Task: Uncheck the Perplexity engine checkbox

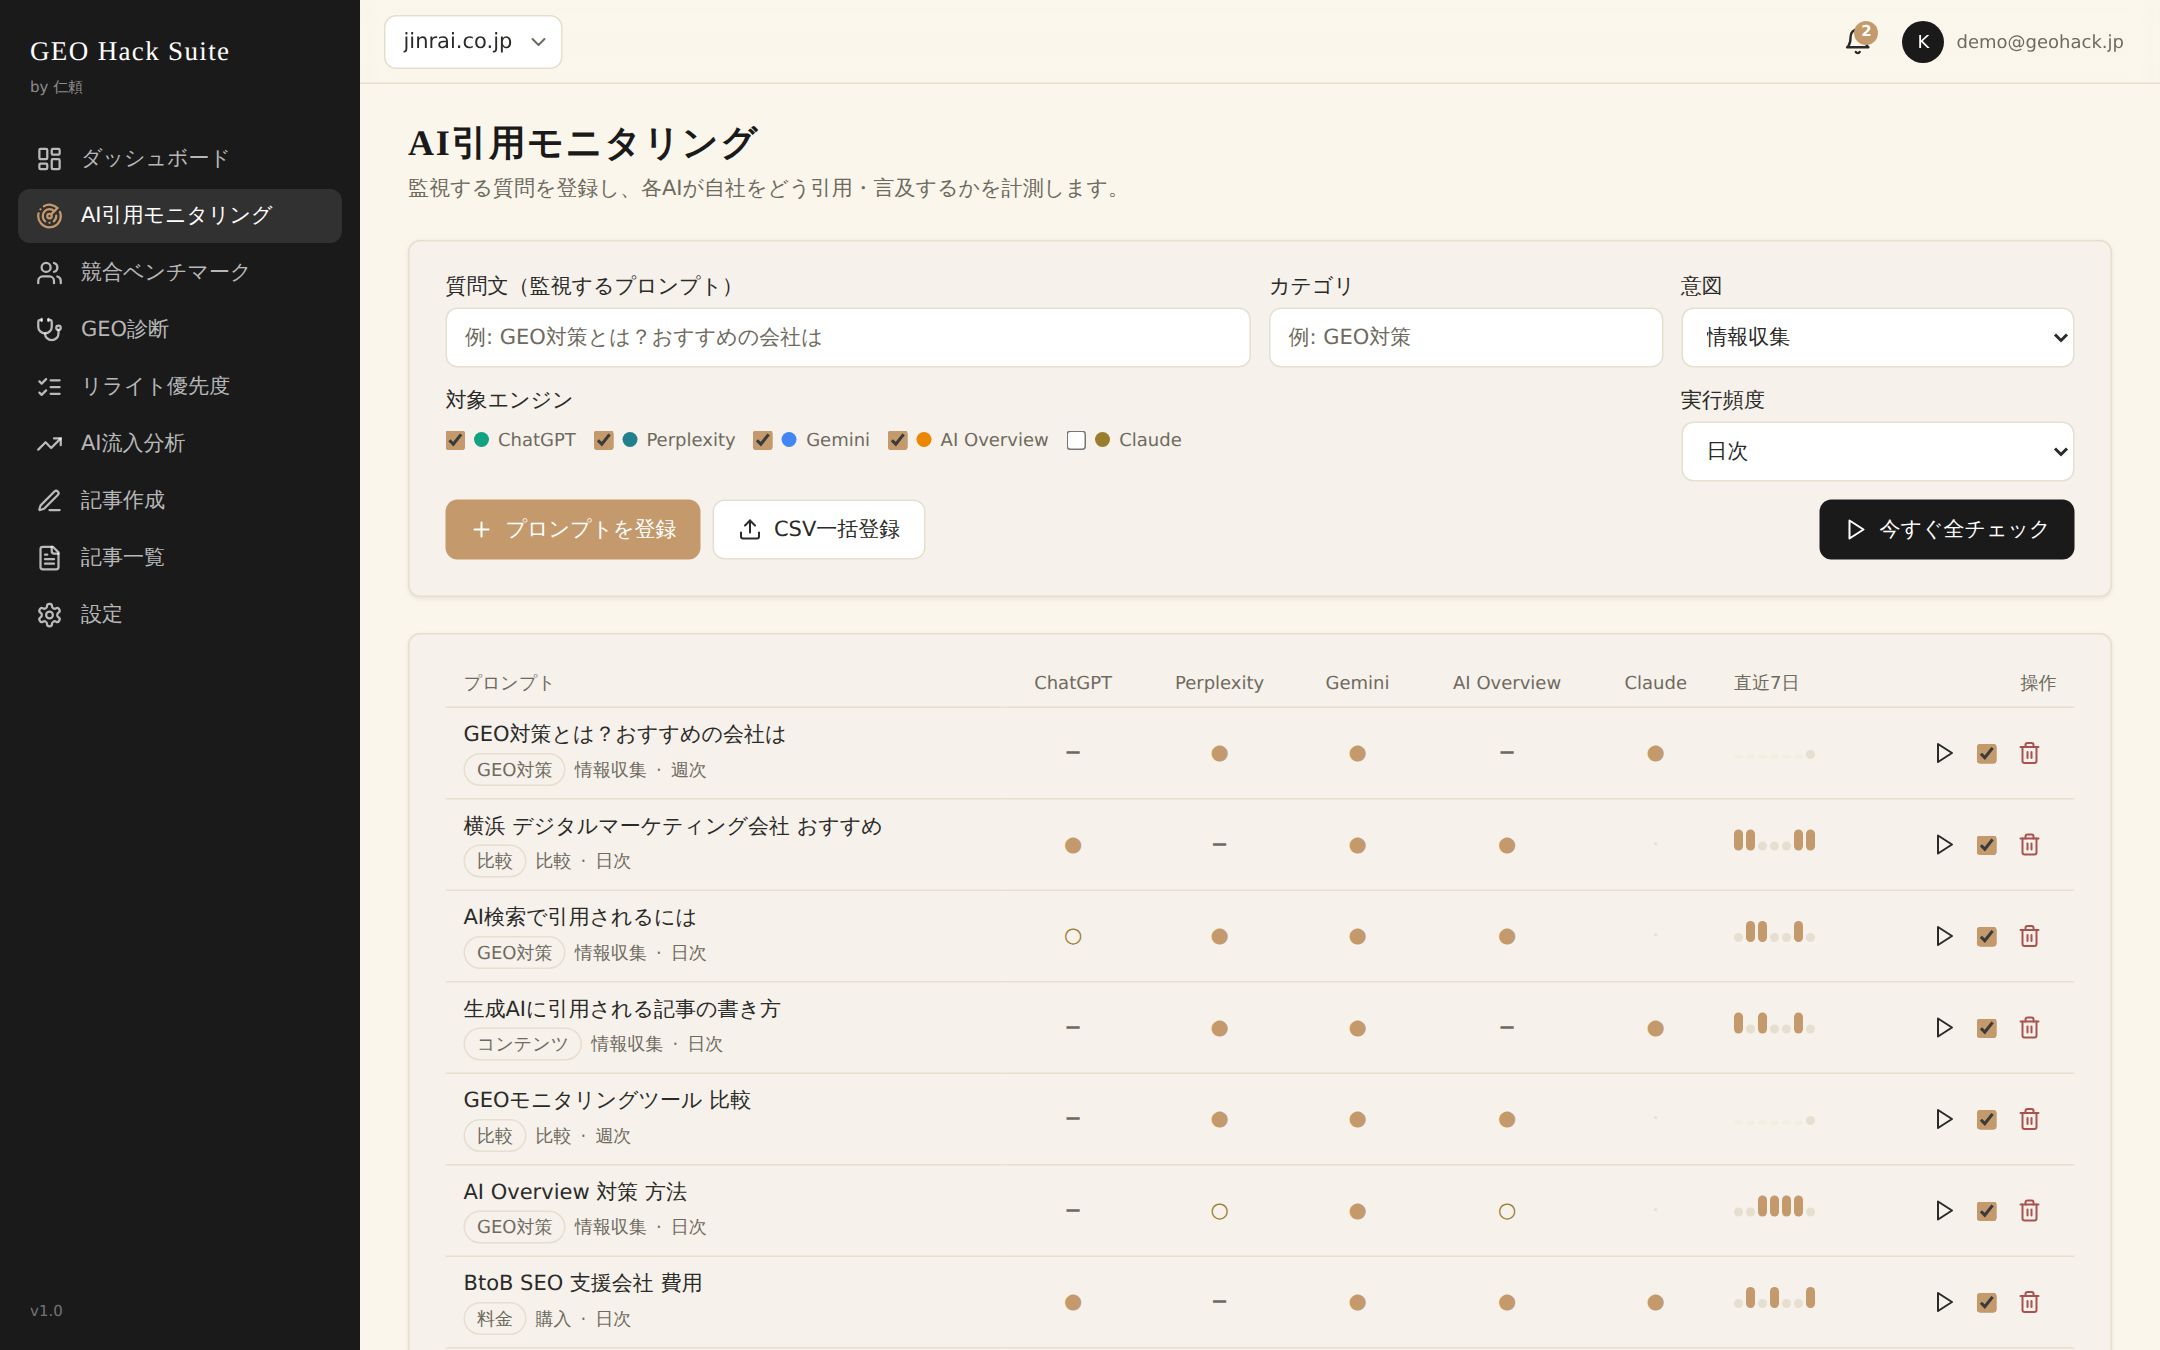Action: pyautogui.click(x=603, y=440)
